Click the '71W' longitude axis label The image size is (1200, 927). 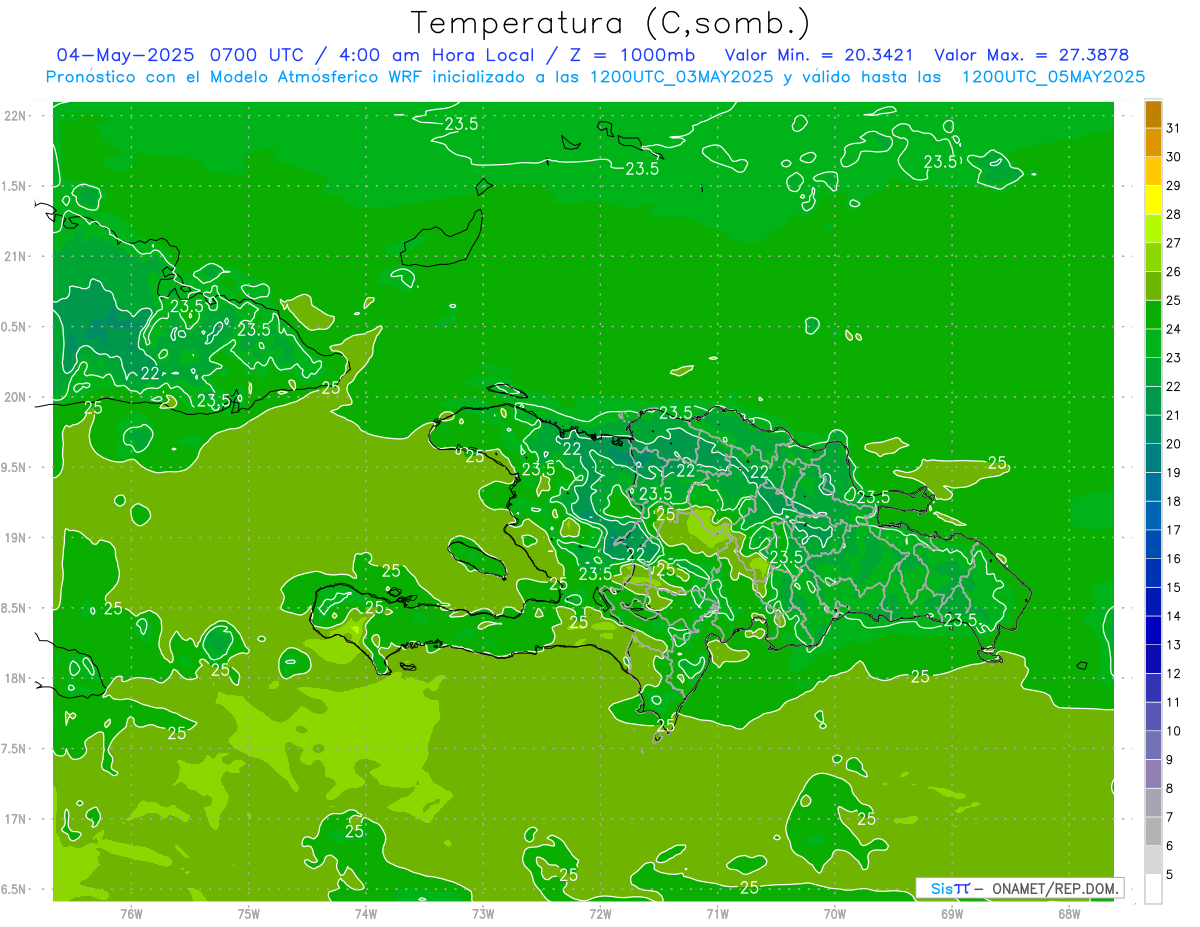(x=717, y=913)
